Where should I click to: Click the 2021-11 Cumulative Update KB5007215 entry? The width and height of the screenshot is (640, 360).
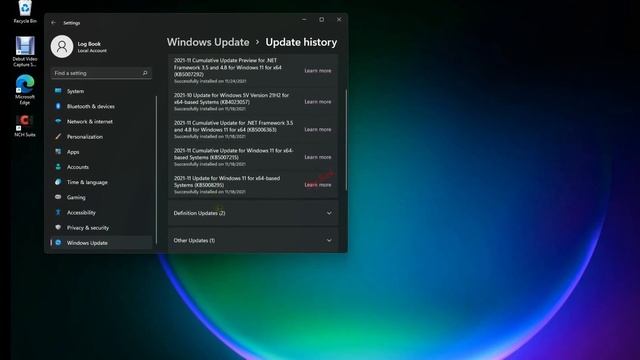point(253,157)
